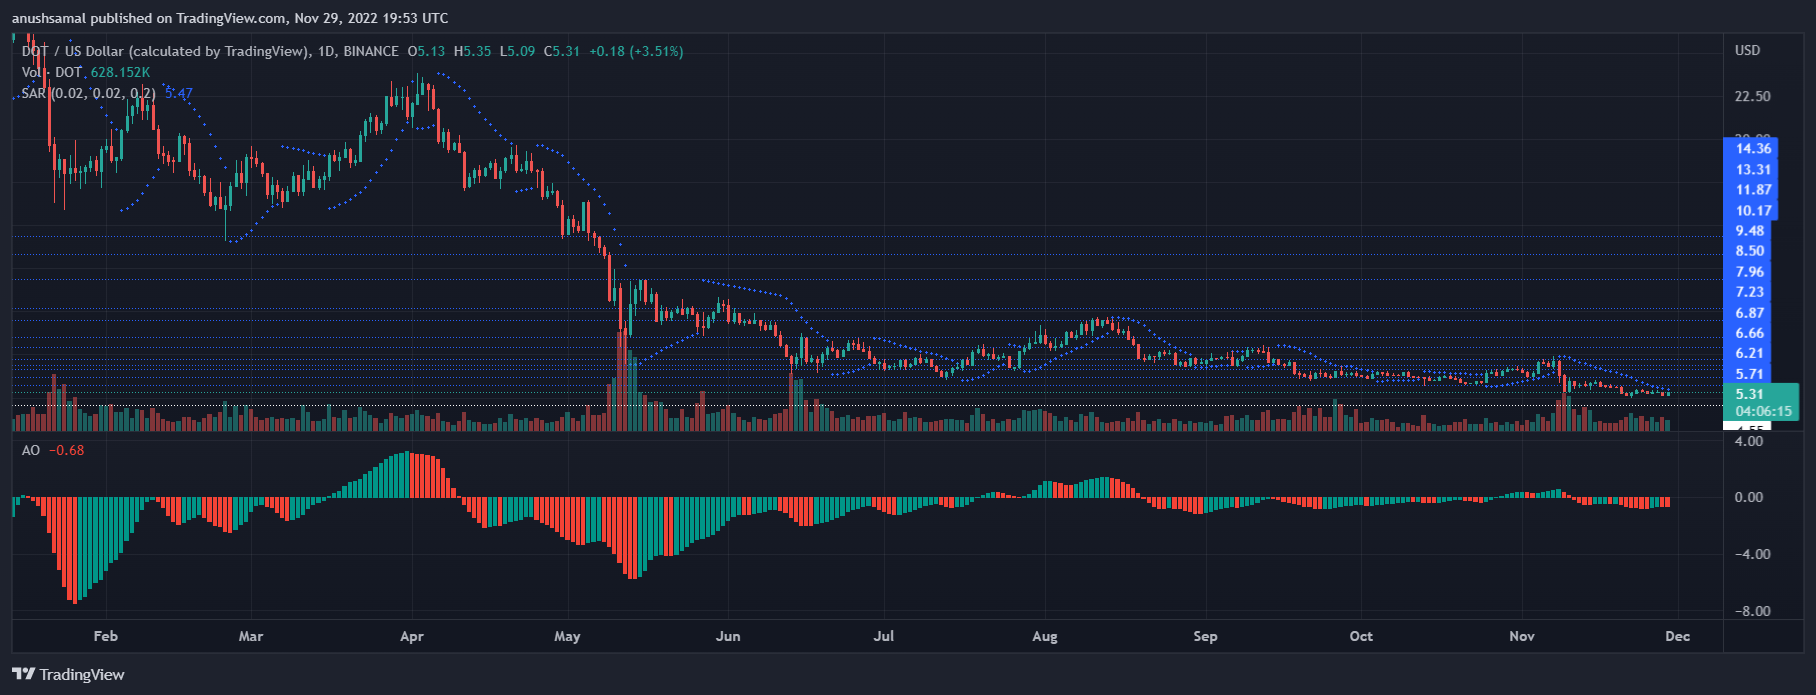Viewport: 1816px width, 695px height.
Task: Click the Aug label on time axis
Action: [x=1045, y=636]
